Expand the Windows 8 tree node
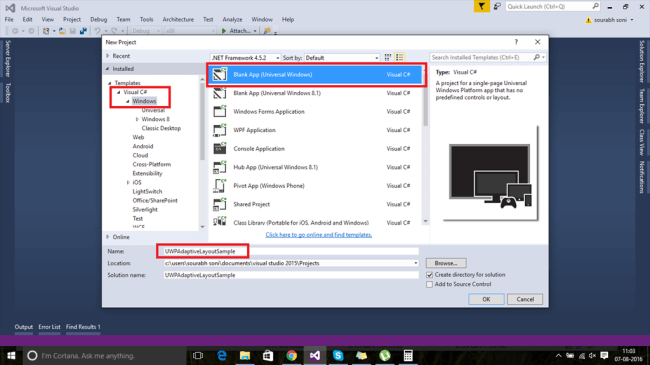650x365 pixels. tap(137, 119)
